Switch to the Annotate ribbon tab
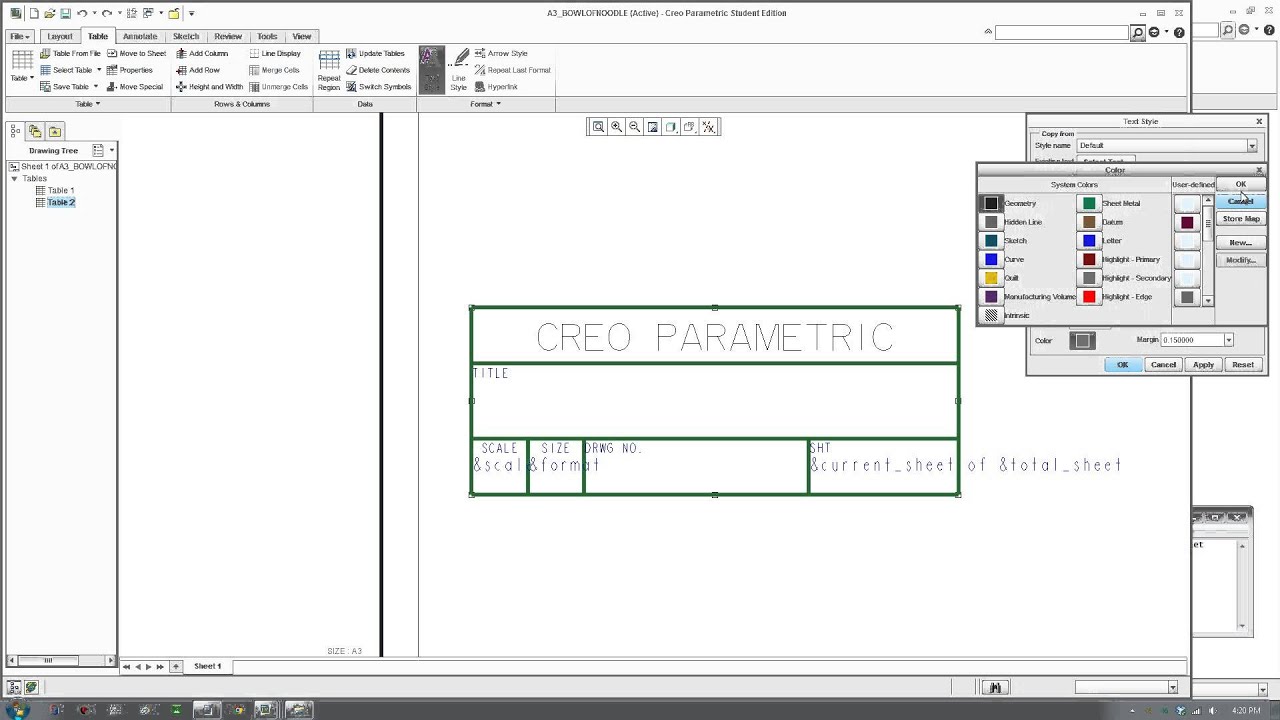The image size is (1280, 720). tap(140, 36)
